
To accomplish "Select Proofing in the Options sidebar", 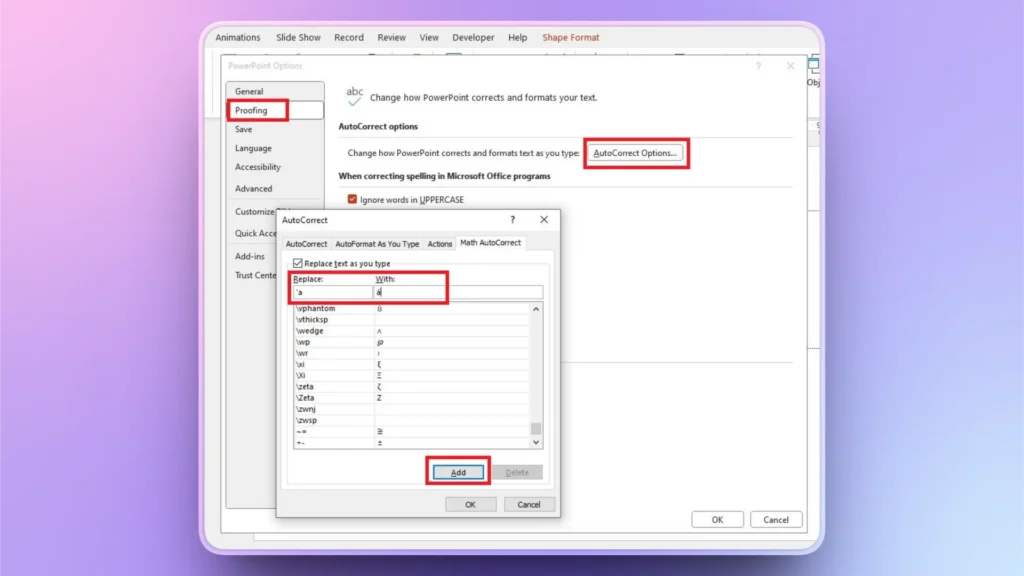I will tap(256, 110).
